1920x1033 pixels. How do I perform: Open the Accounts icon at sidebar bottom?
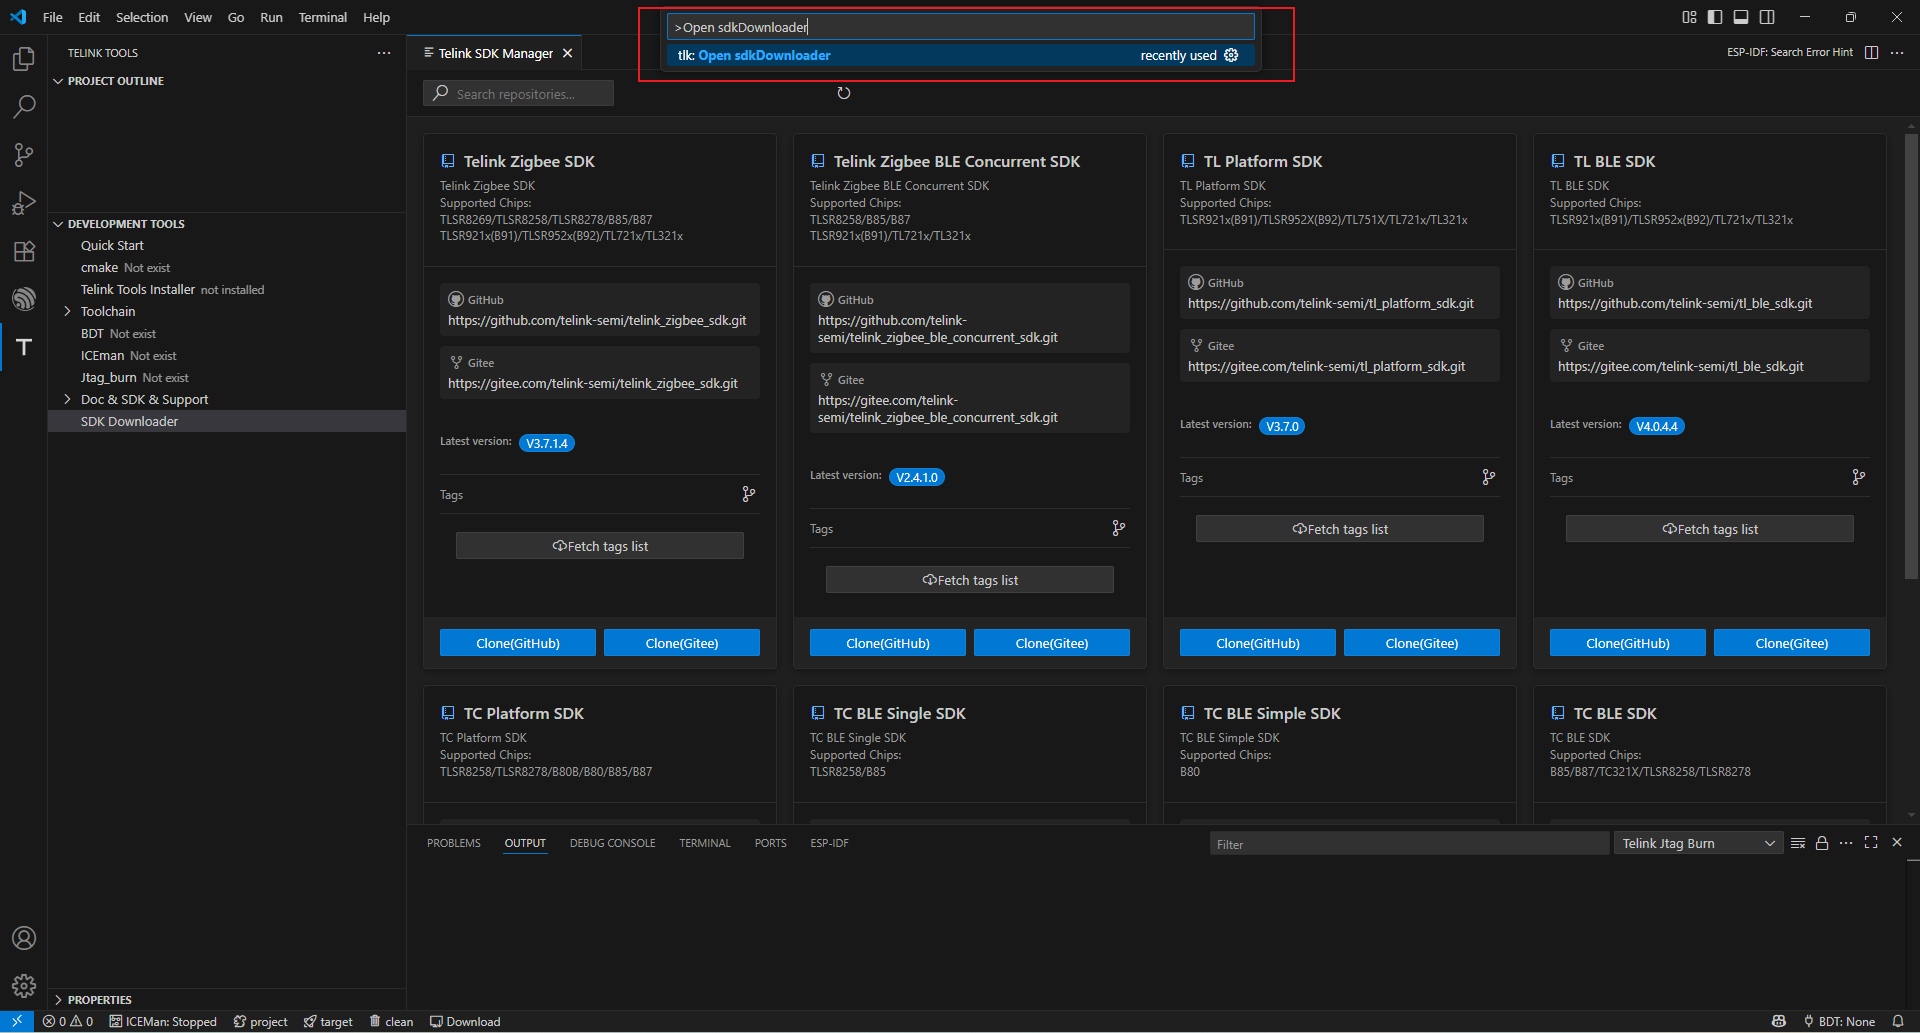[24, 938]
